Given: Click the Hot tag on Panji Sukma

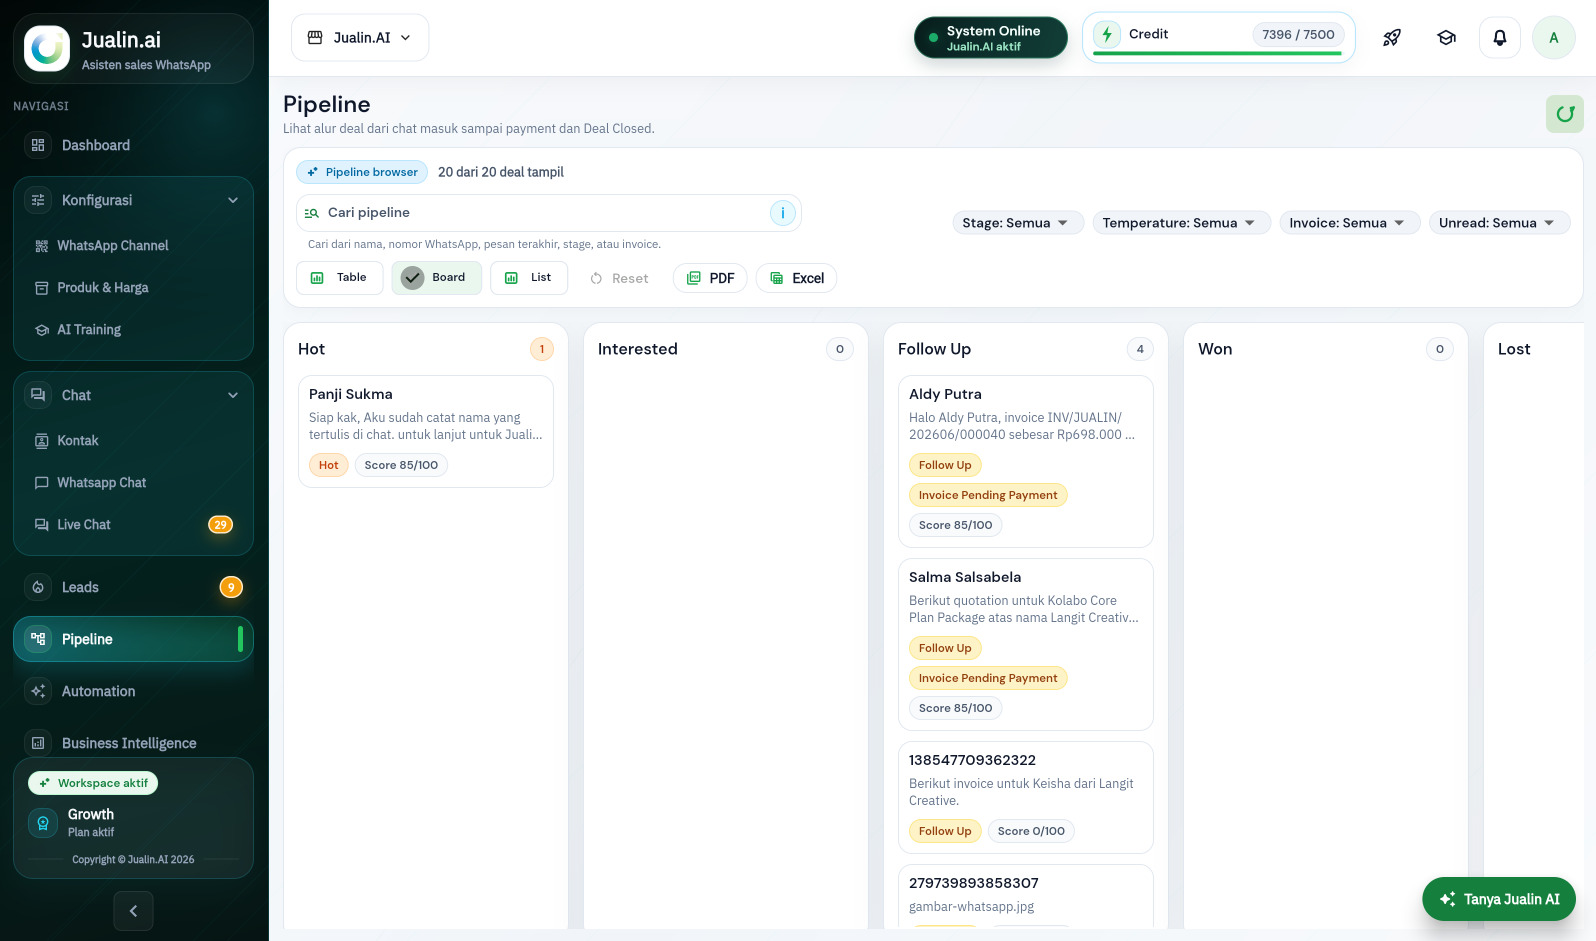Looking at the screenshot, I should point(329,465).
